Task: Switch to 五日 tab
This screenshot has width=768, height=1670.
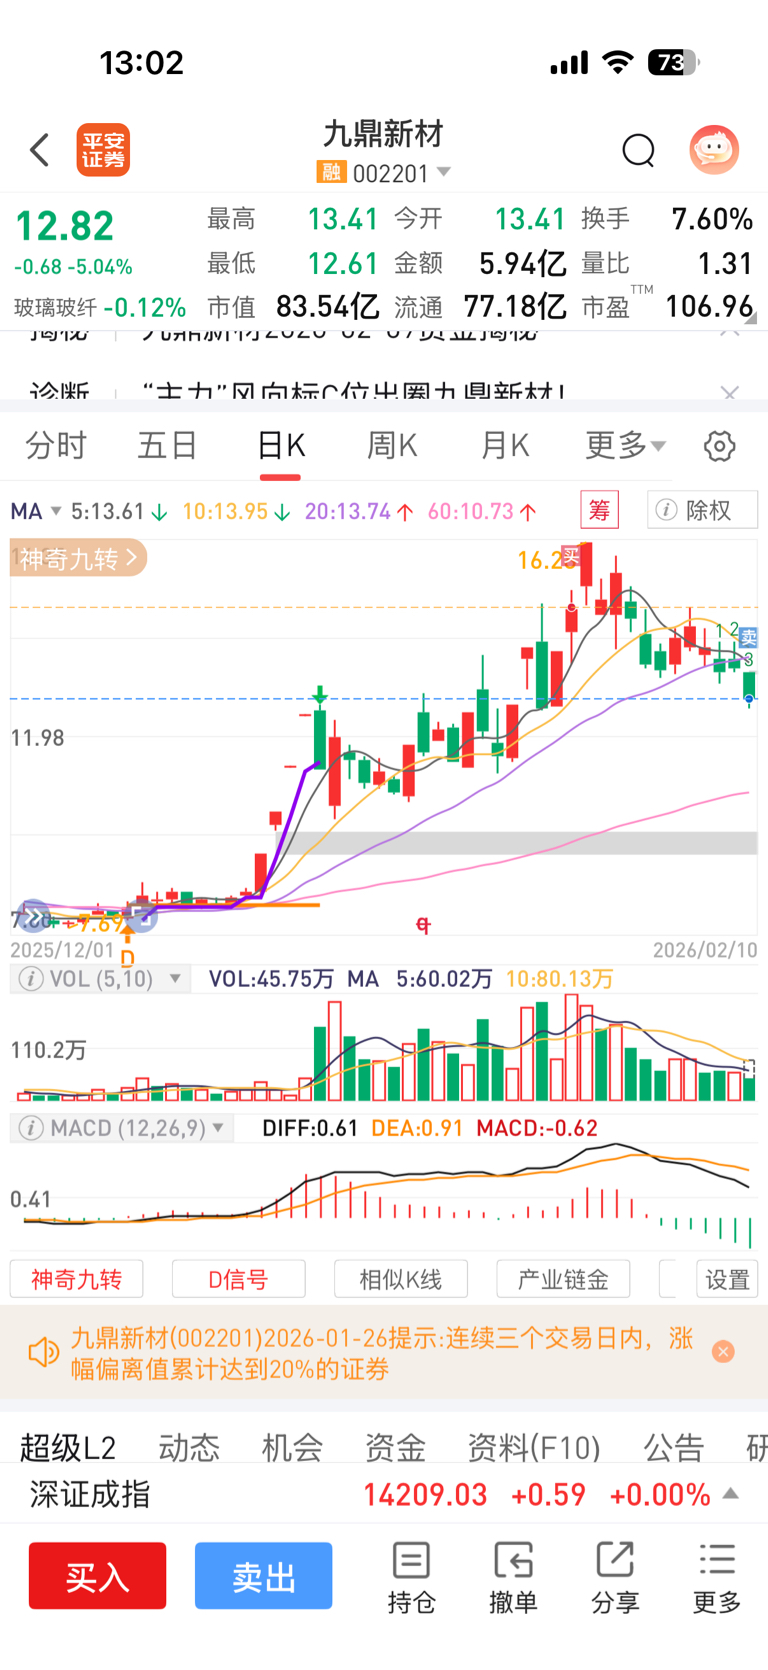Action: [167, 445]
